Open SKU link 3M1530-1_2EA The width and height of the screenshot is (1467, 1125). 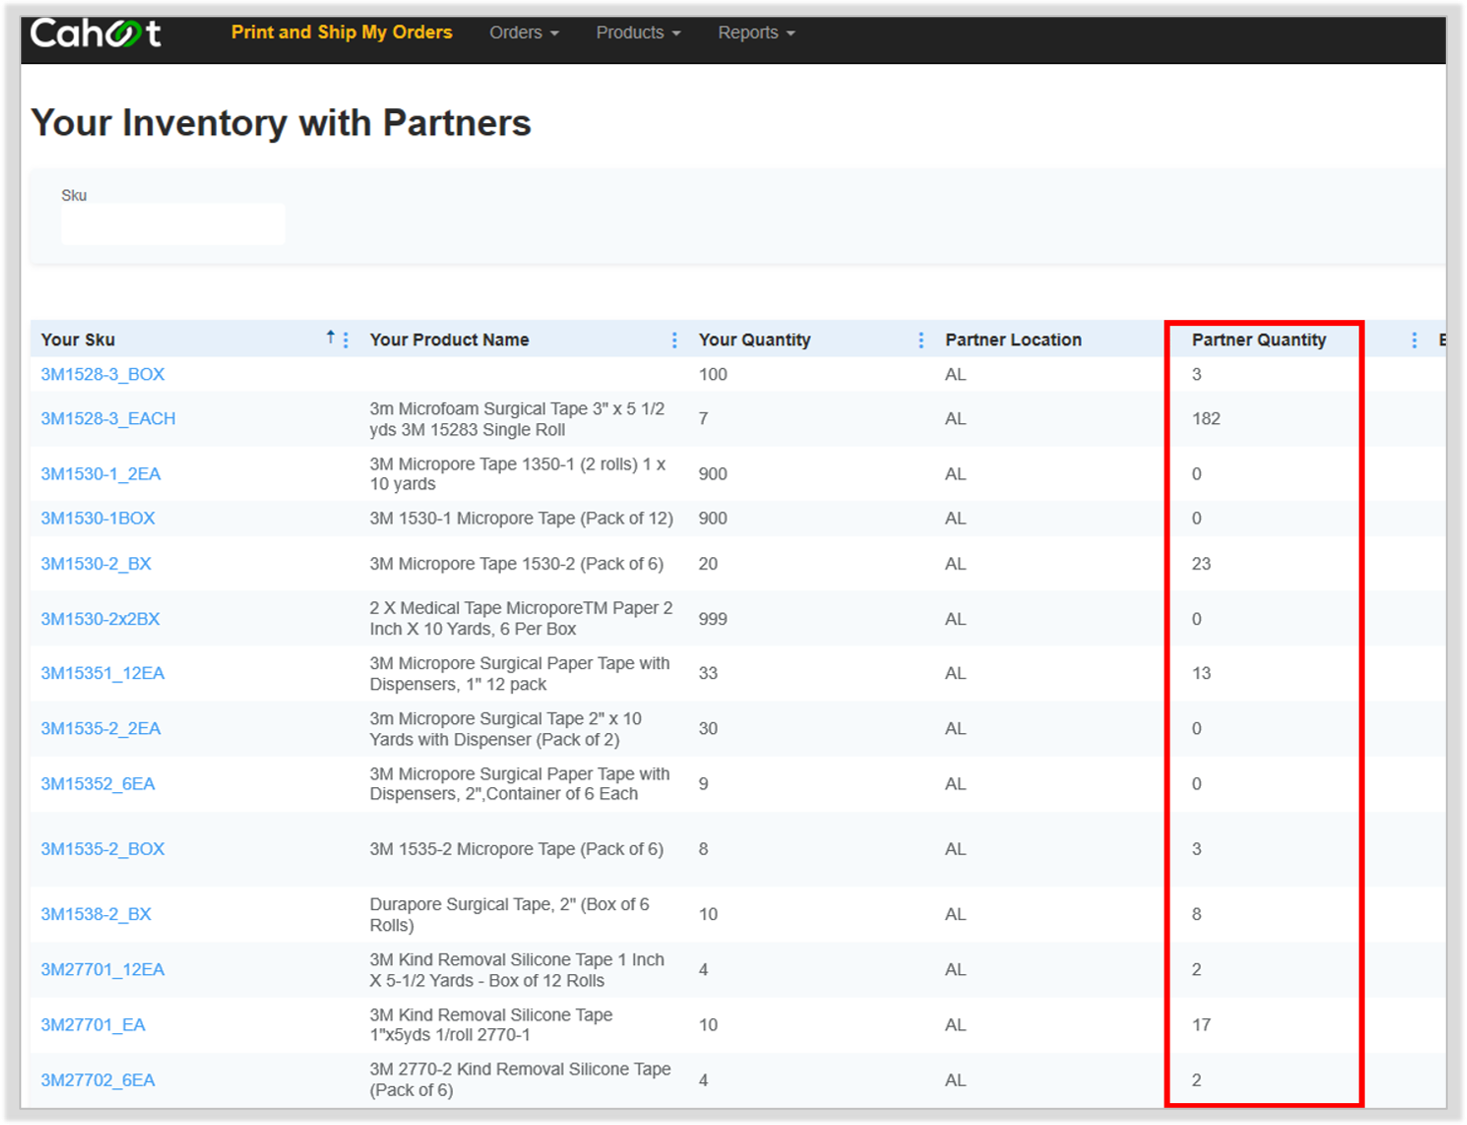click(x=101, y=474)
